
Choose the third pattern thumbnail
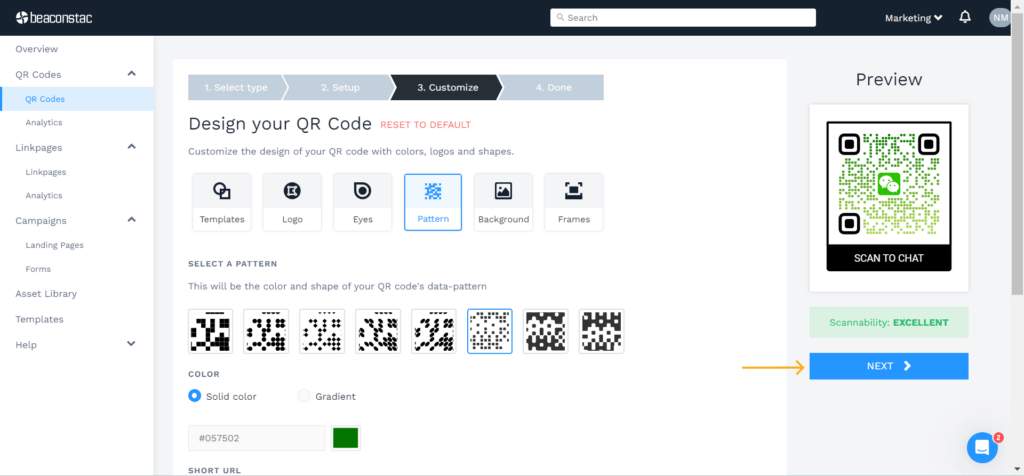(x=322, y=331)
